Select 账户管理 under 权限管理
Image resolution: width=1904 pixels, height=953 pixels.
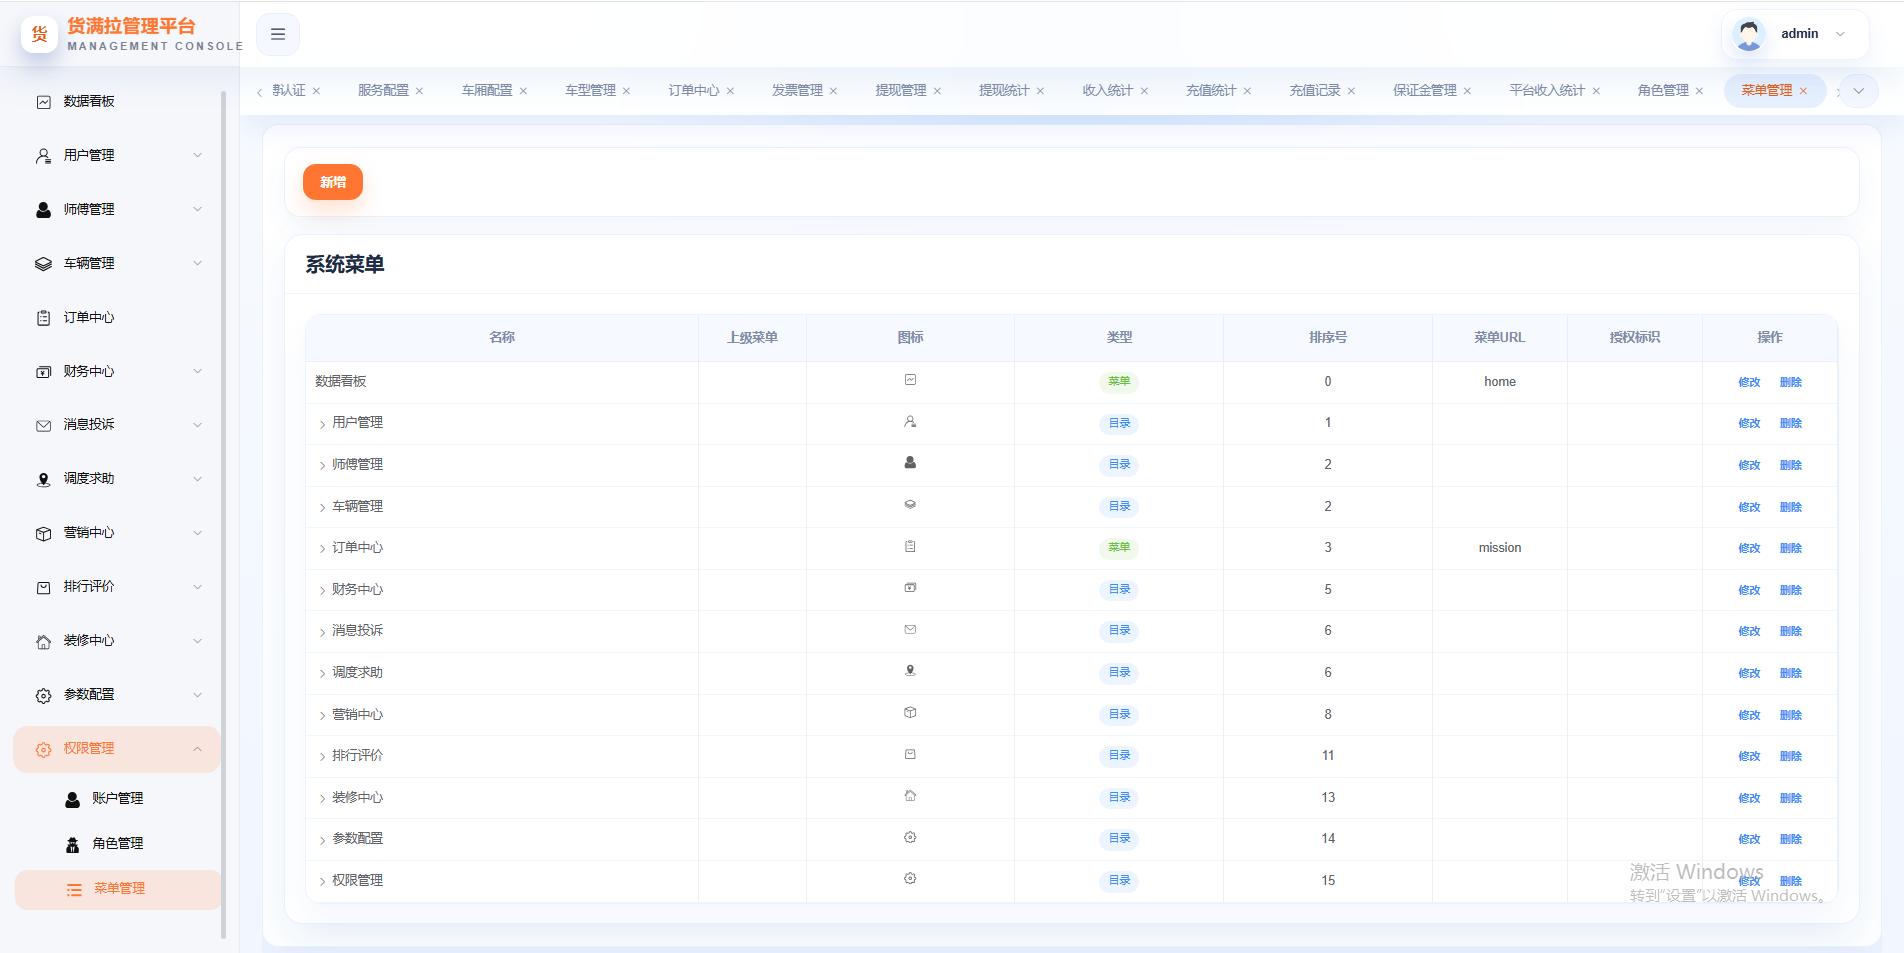(118, 799)
